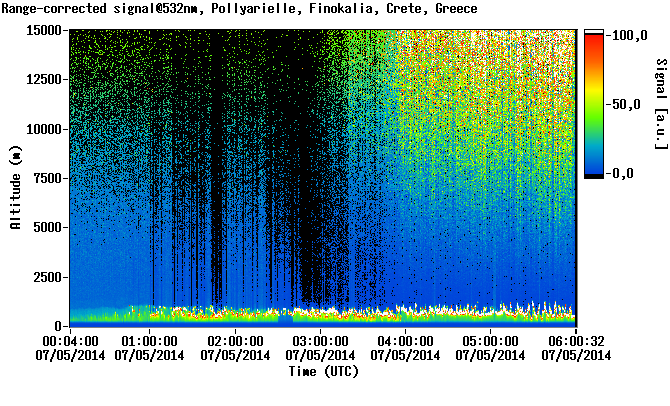670x406 pixels.
Task: Select the 04:00:00 time tick label
Action: click(x=409, y=341)
